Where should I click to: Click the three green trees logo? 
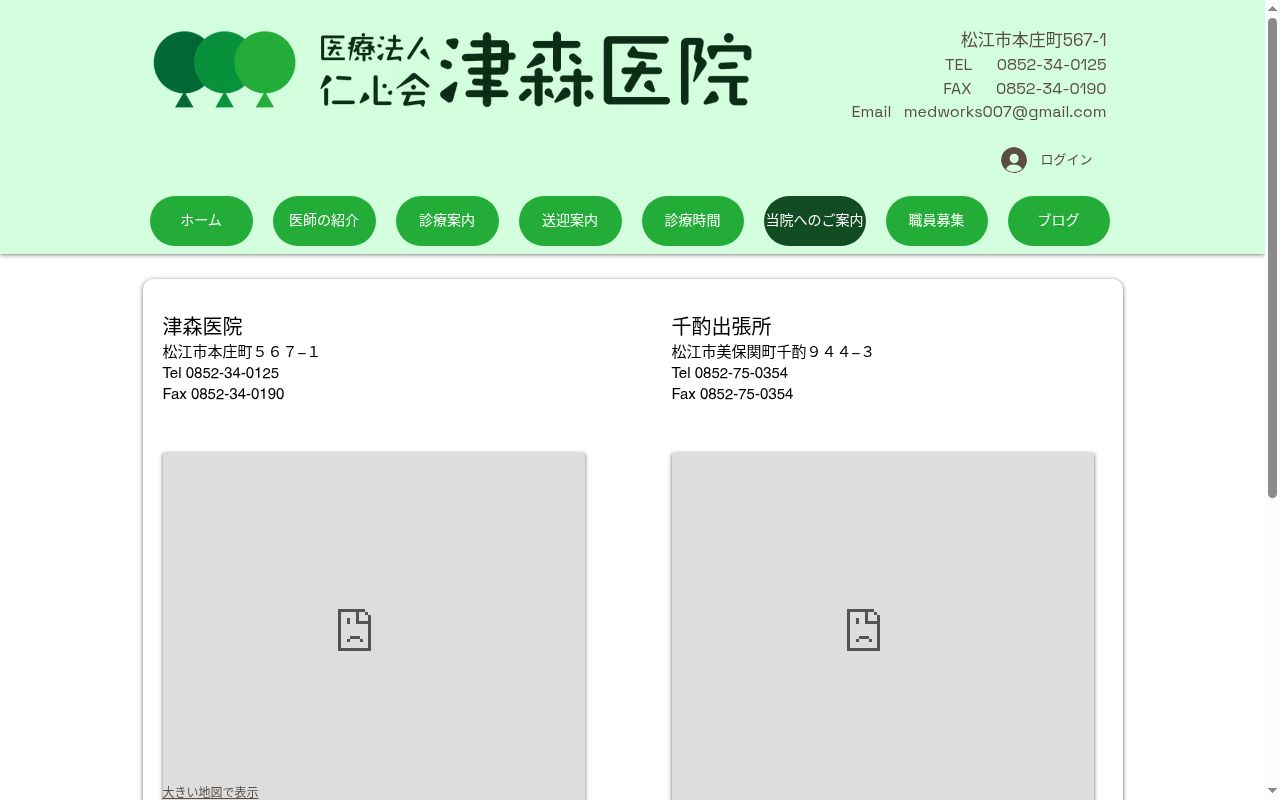coord(224,69)
